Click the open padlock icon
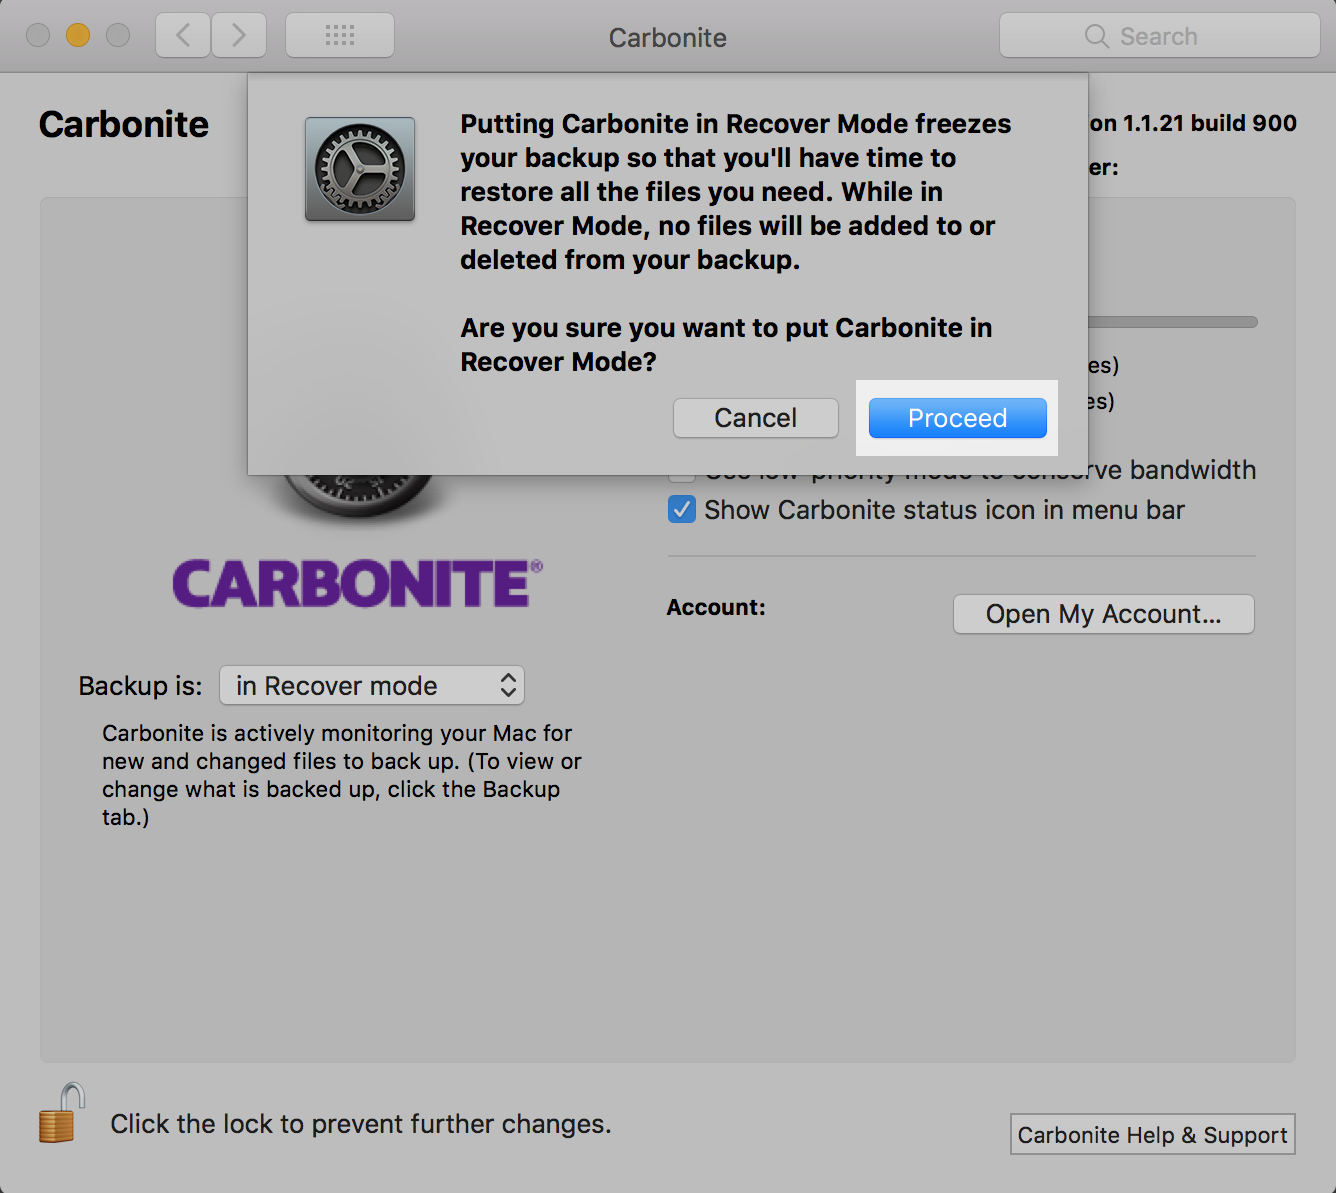The height and width of the screenshot is (1193, 1336). tap(61, 1114)
